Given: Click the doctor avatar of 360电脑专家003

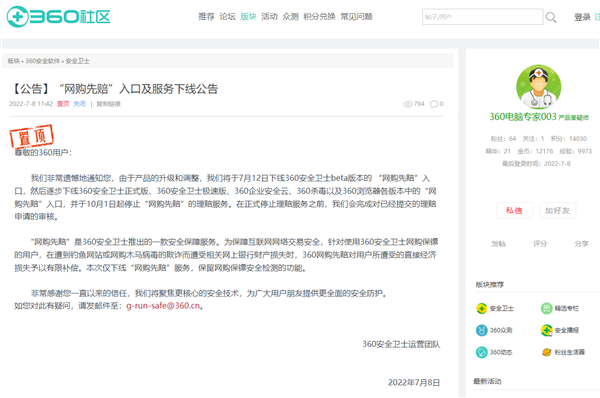Looking at the screenshot, I should [538, 87].
